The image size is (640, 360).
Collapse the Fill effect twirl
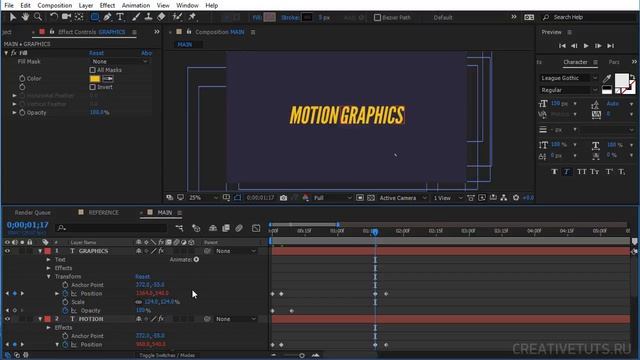6,53
